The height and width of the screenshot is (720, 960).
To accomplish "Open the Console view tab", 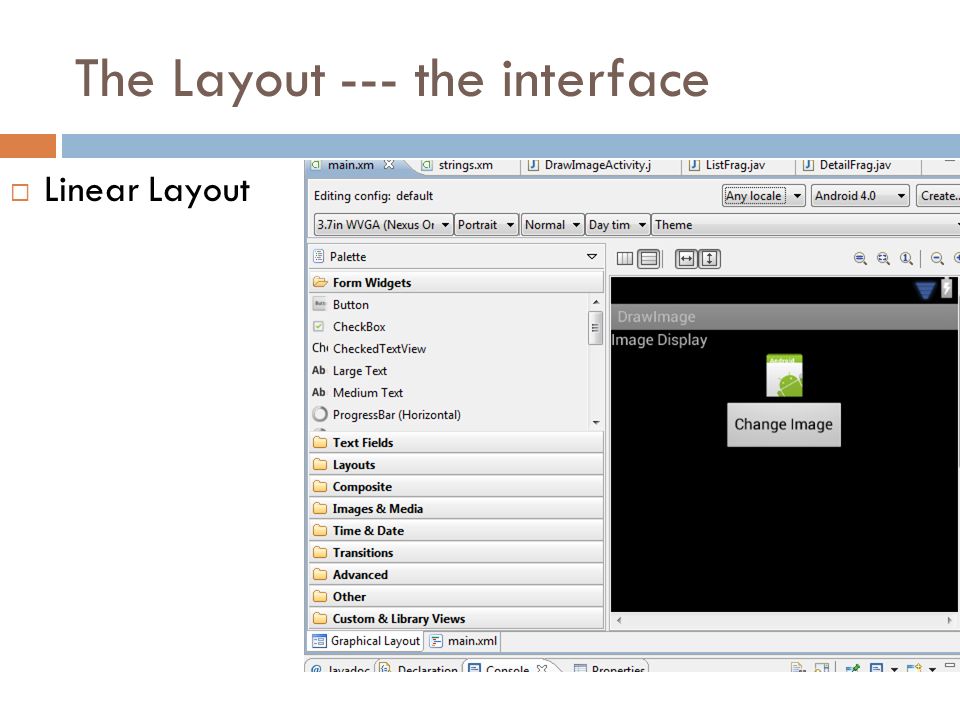I will pyautogui.click(x=507, y=667).
